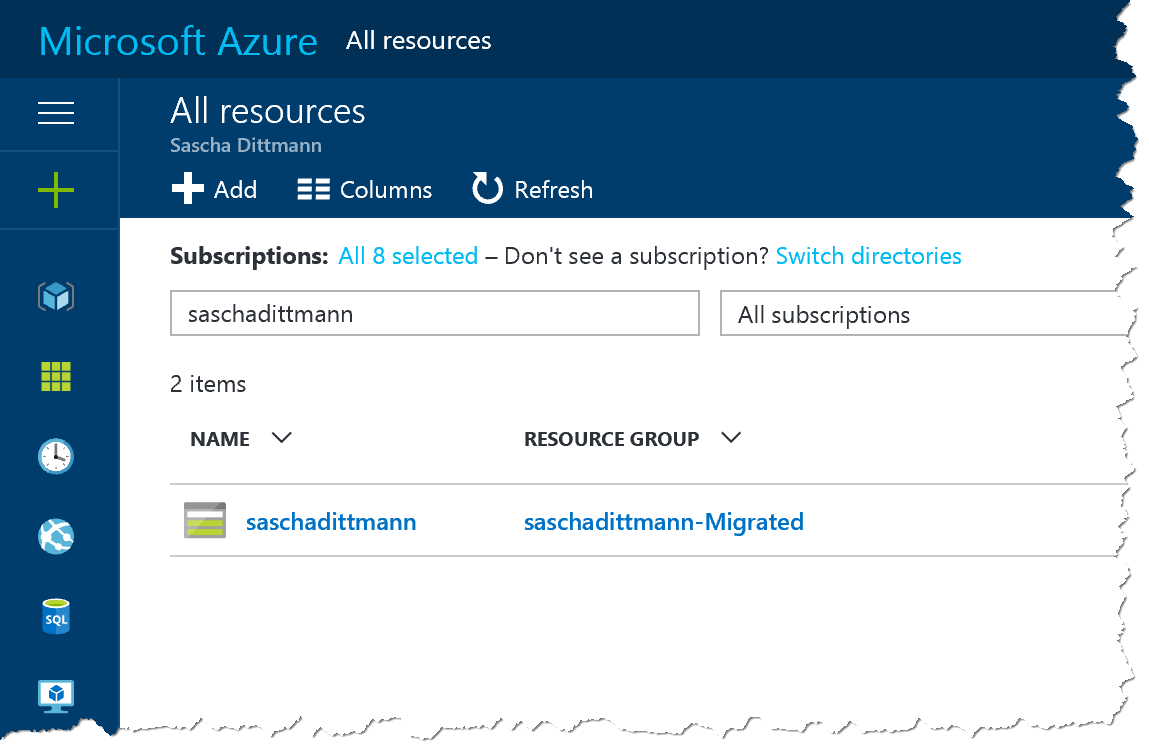Click Add in the toolbar
Image resolution: width=1149 pixels, height=752 pixels.
click(215, 189)
